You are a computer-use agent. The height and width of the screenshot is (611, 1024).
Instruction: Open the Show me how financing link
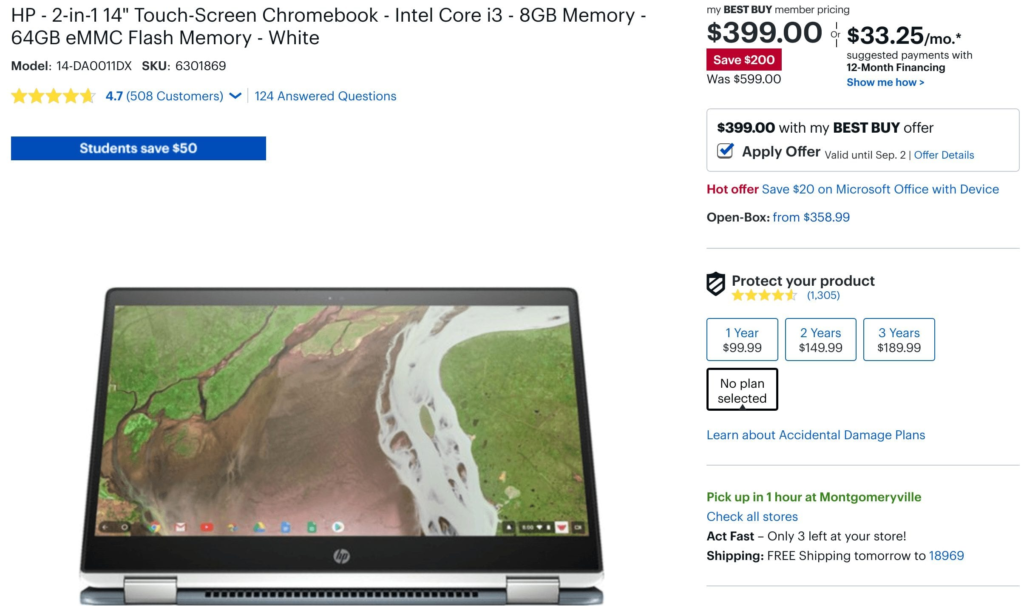(x=885, y=82)
